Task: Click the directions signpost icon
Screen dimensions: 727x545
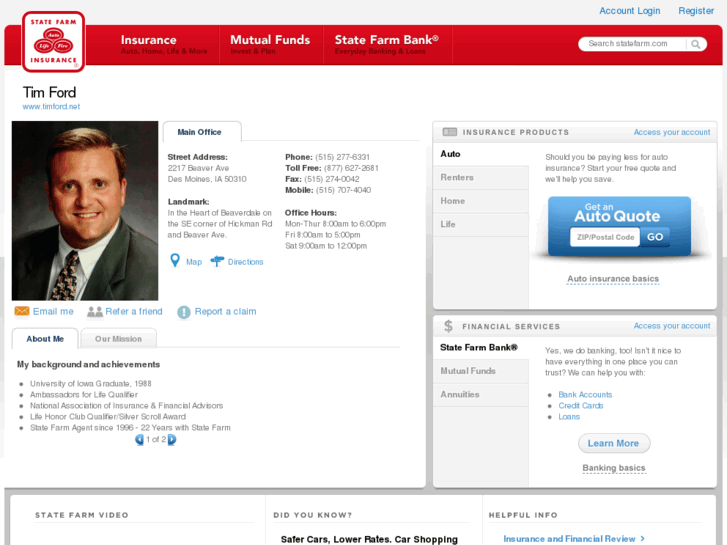Action: click(217, 262)
